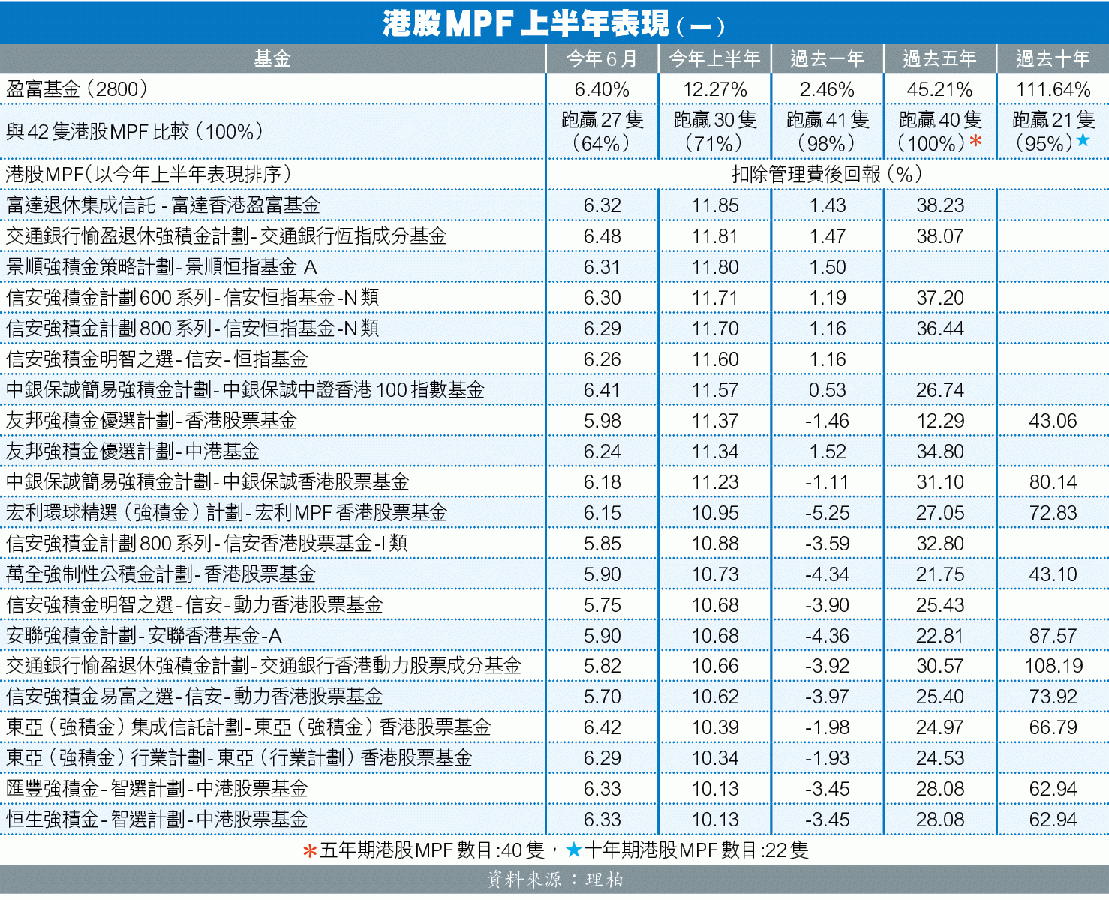Screen dimensions: 1109x900
Task: Click the 過去一年 column header
Action: click(x=827, y=59)
